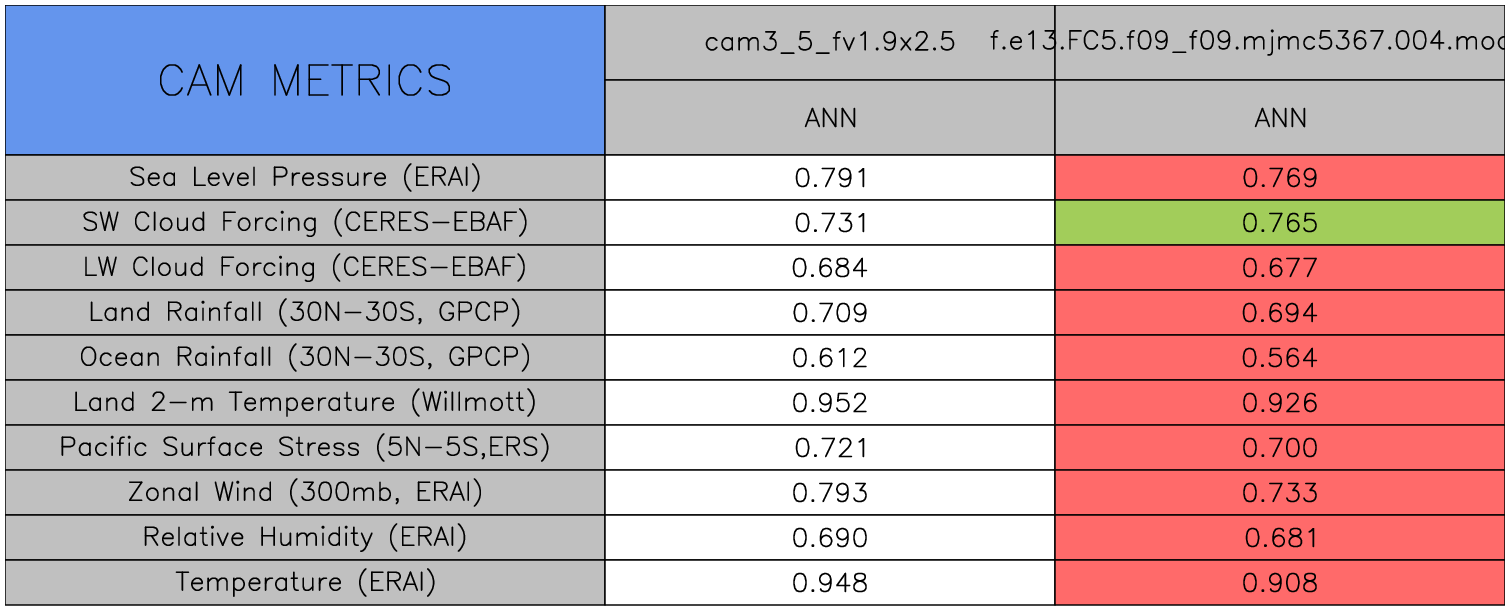Click the white cell showing 0.791
1510x611 pixels.
(830, 178)
